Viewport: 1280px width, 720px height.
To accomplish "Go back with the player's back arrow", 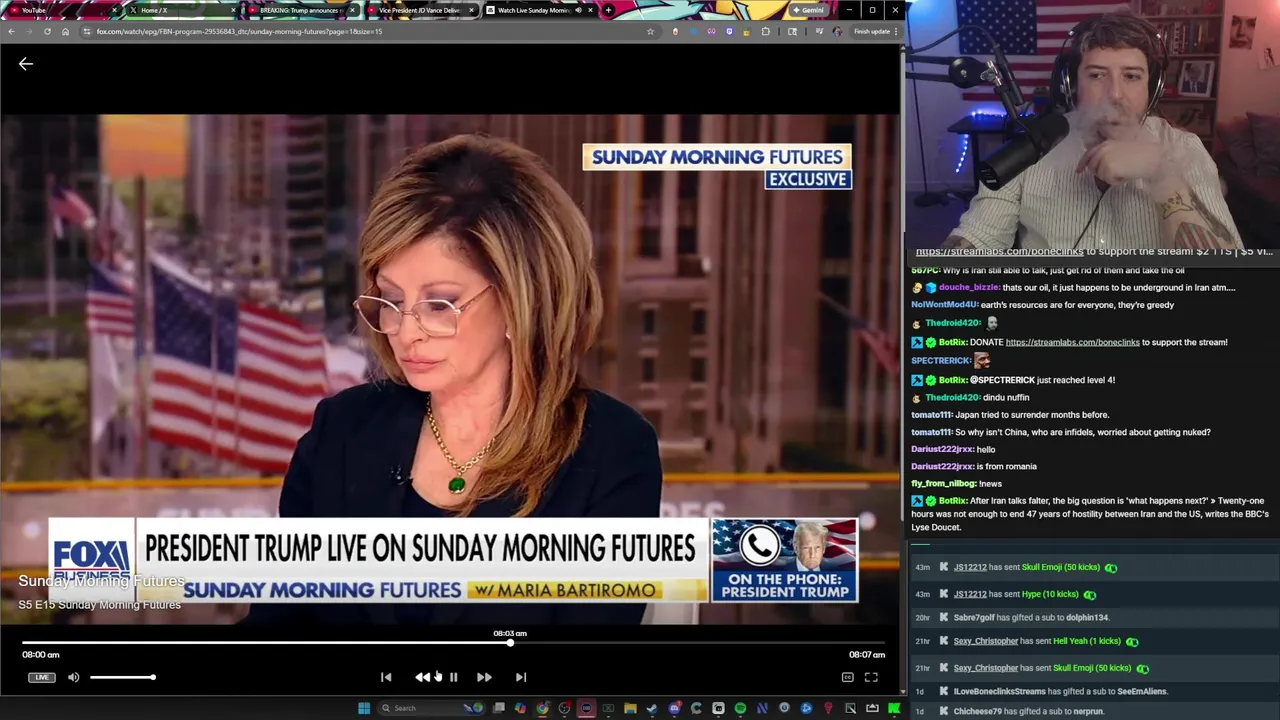I will tap(26, 64).
